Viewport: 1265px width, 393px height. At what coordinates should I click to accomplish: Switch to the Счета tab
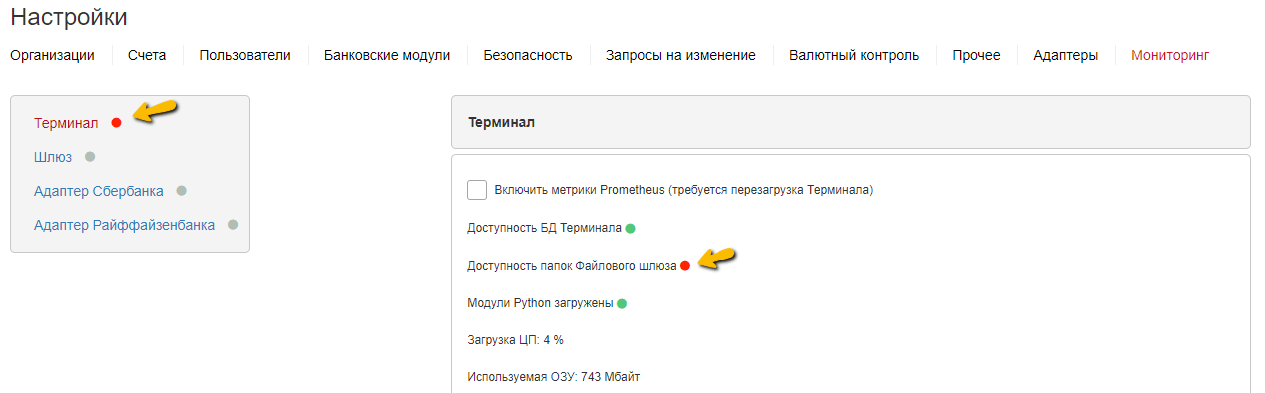tap(147, 55)
